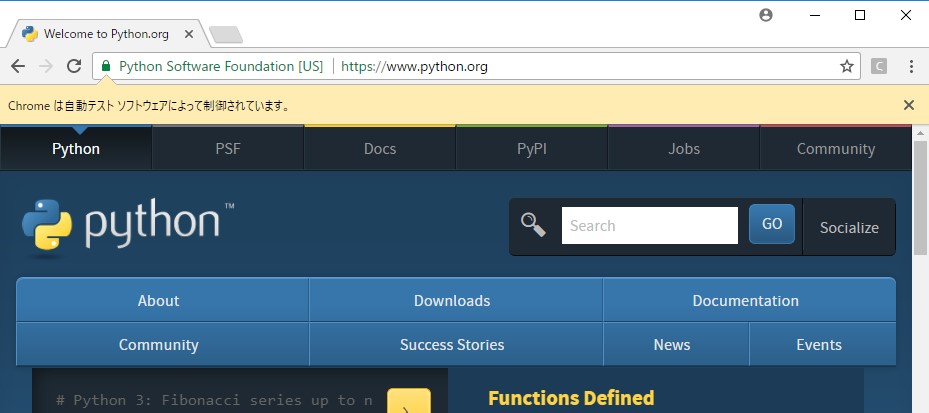Submit the search with the GO button
The height and width of the screenshot is (413, 929).
click(772, 224)
